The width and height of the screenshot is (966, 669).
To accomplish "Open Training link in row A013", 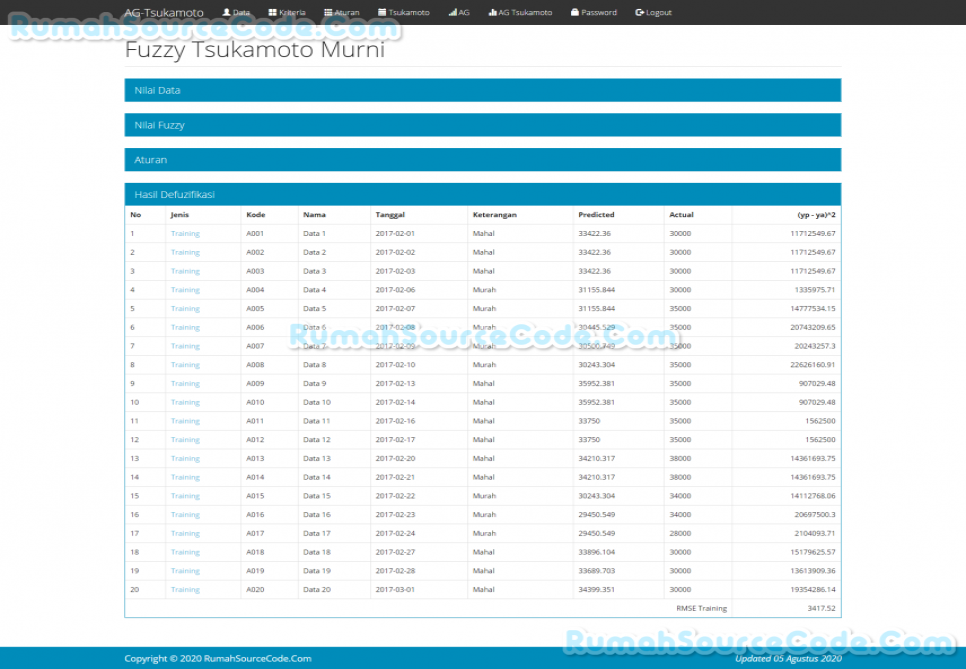I will 185,458.
